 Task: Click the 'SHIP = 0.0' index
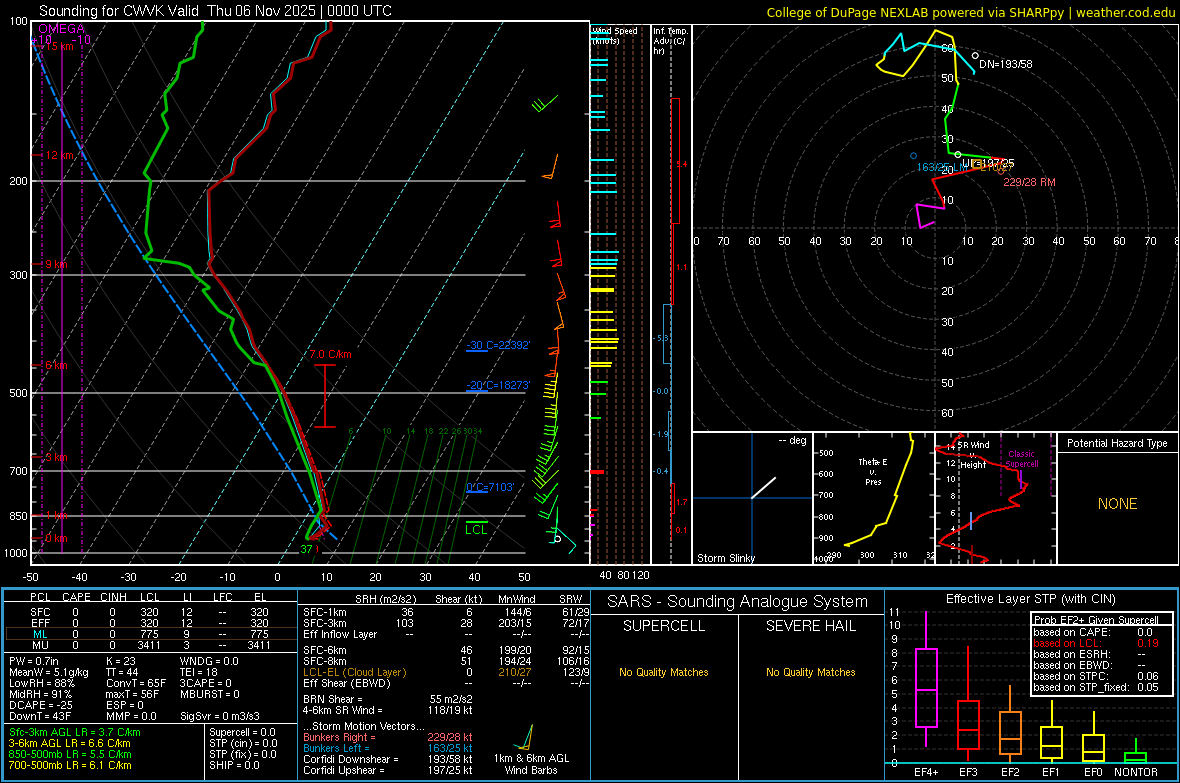click(x=234, y=765)
